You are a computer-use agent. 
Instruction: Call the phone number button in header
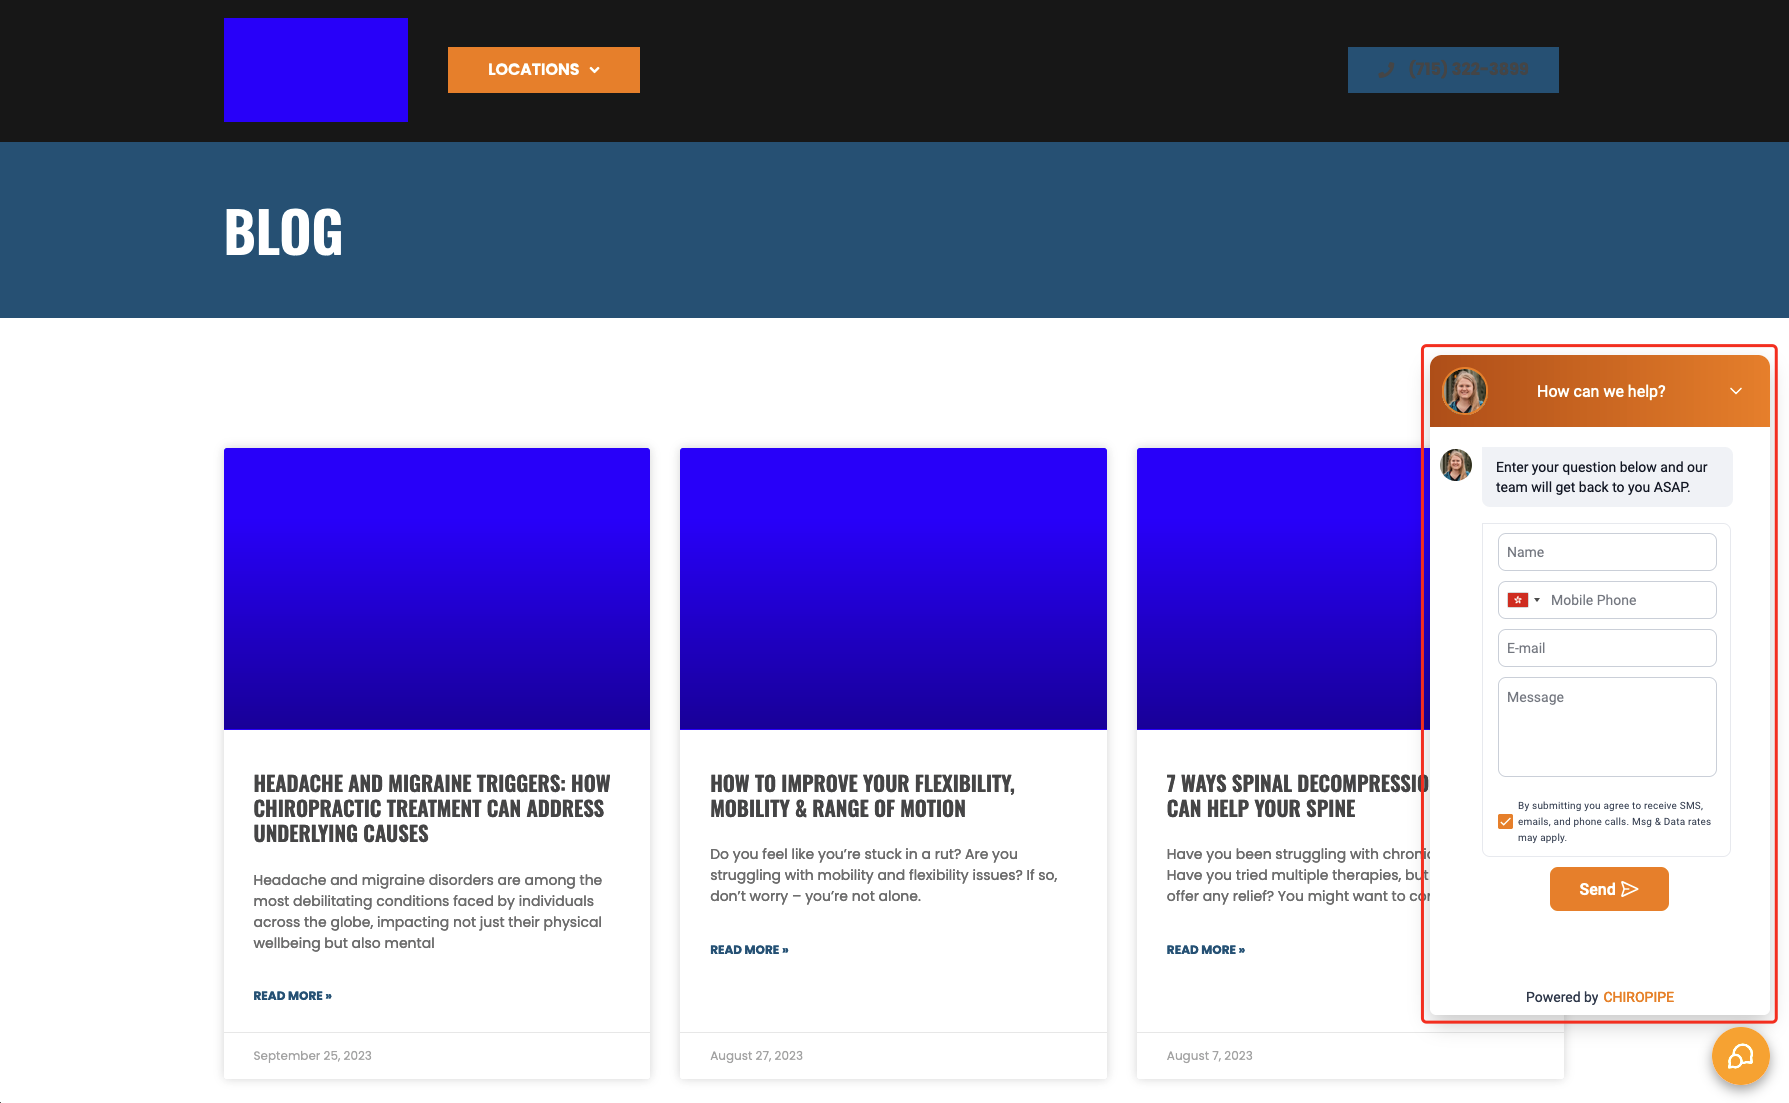(1452, 70)
